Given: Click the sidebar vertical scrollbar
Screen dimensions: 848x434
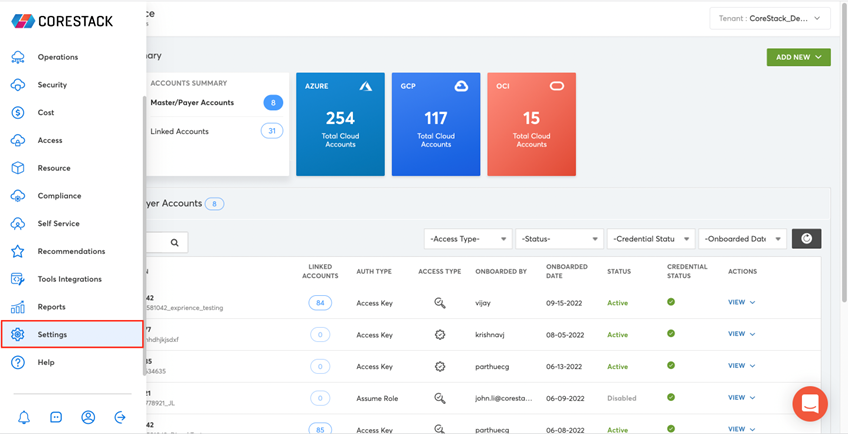Looking at the screenshot, I should [x=144, y=236].
